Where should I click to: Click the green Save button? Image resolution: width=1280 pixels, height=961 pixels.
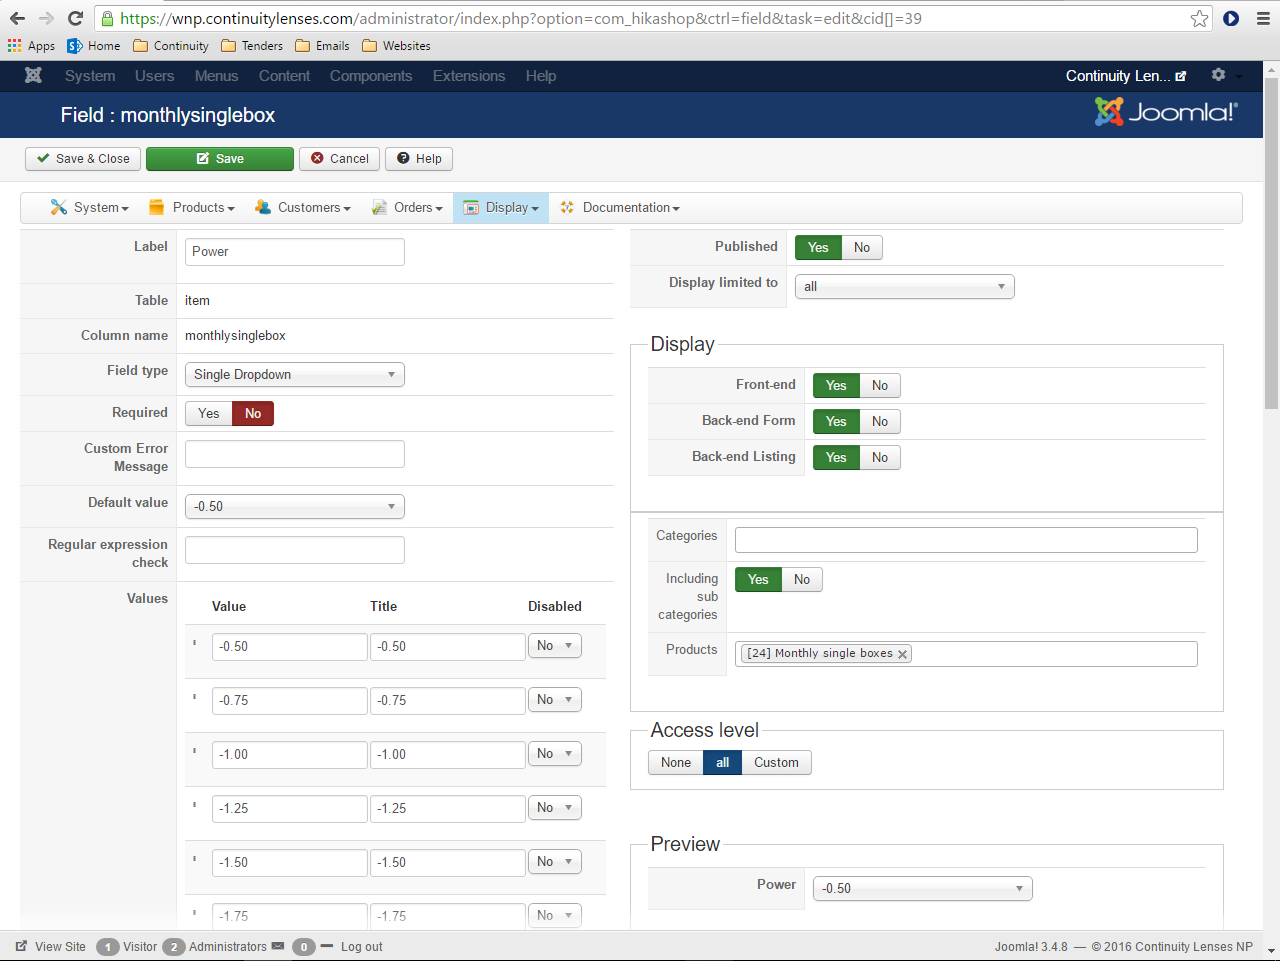(220, 159)
